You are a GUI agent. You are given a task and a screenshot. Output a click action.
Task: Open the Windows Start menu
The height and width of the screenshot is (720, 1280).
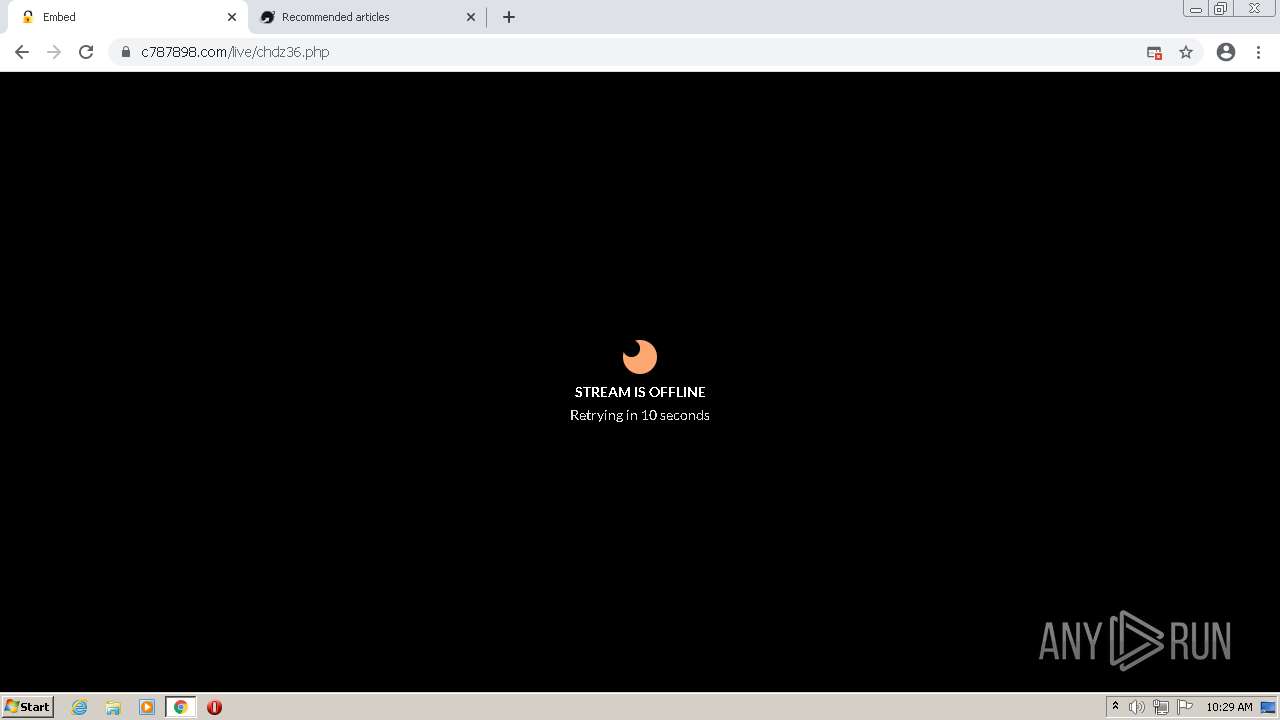pyautogui.click(x=27, y=707)
